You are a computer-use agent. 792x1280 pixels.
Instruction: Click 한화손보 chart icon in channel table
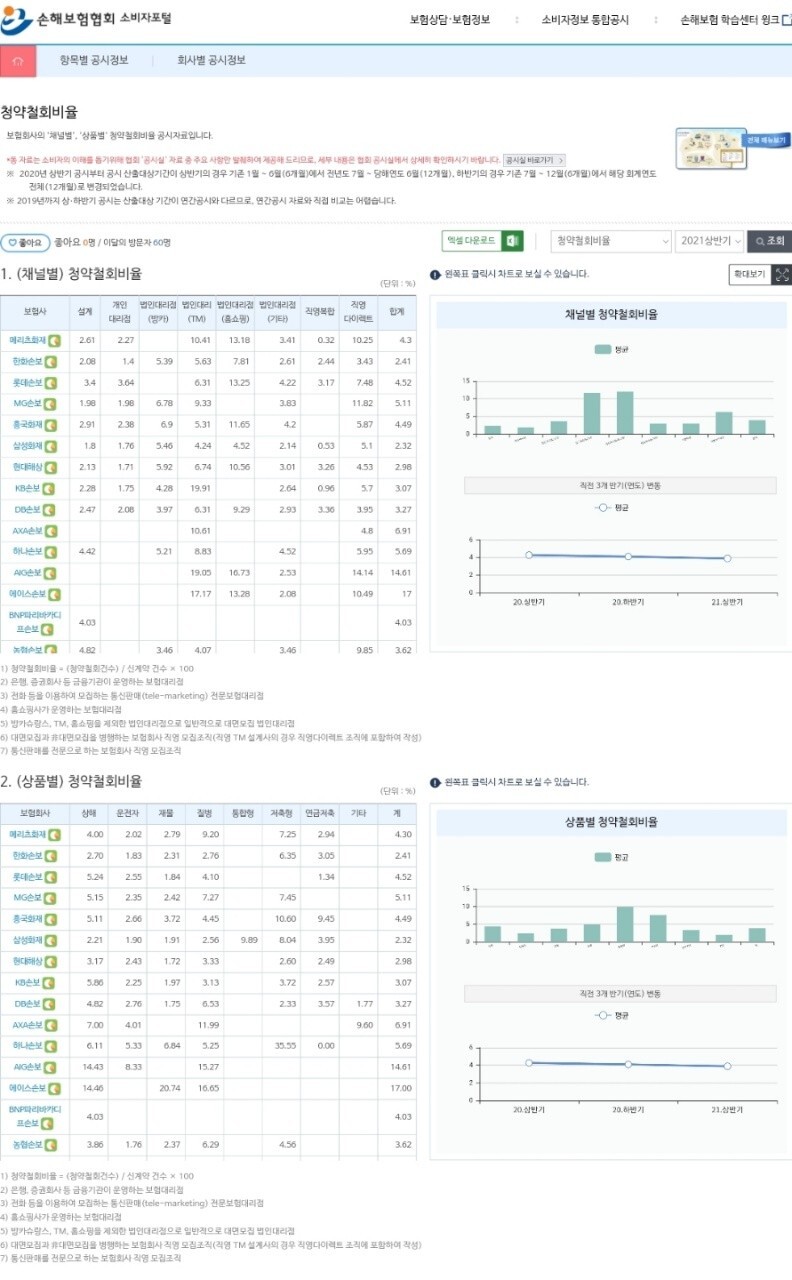click(51, 362)
